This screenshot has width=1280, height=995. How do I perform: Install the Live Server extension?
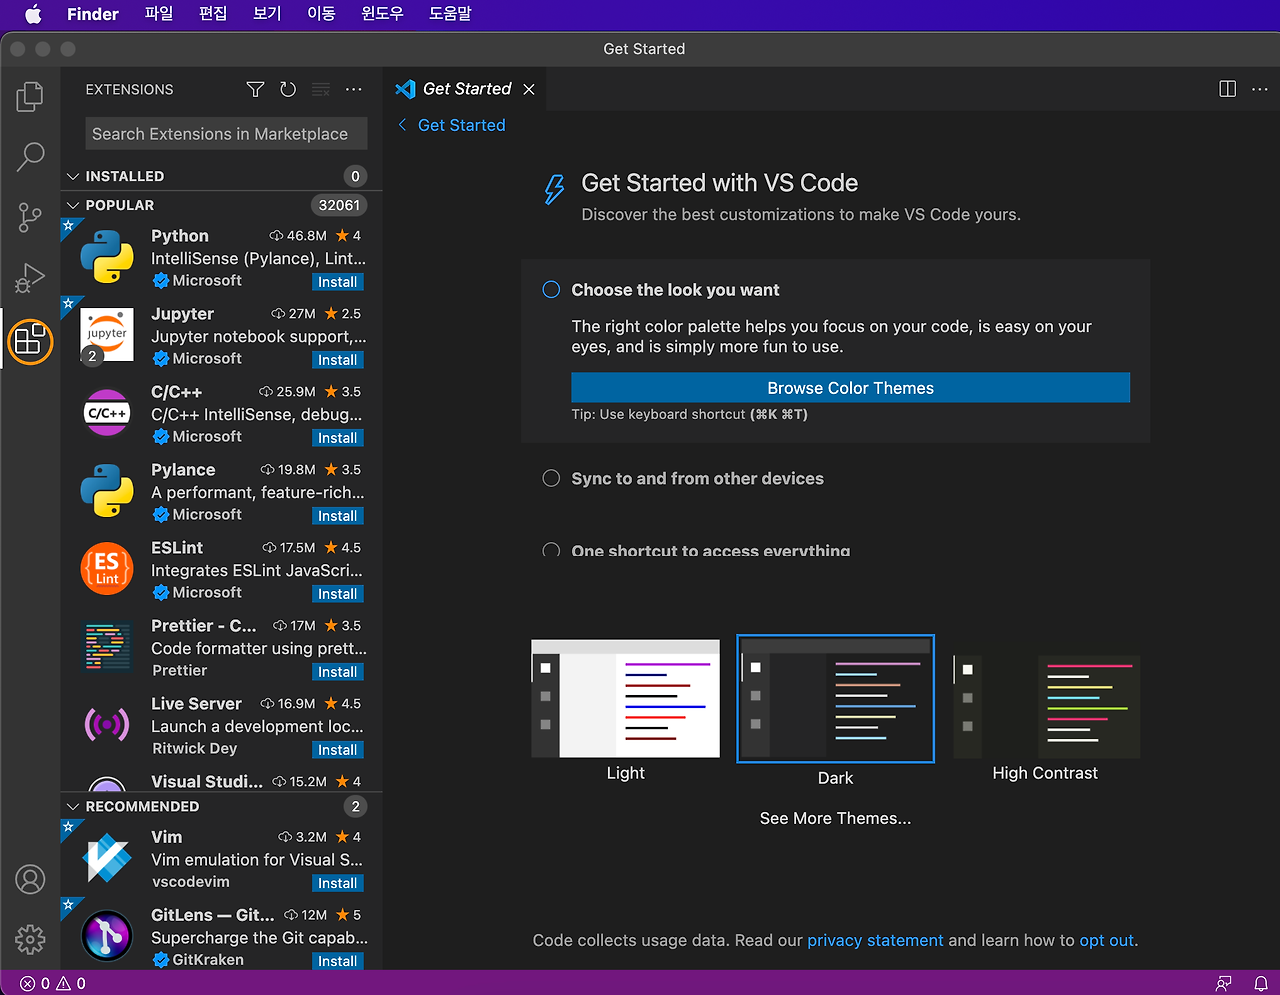(x=337, y=750)
